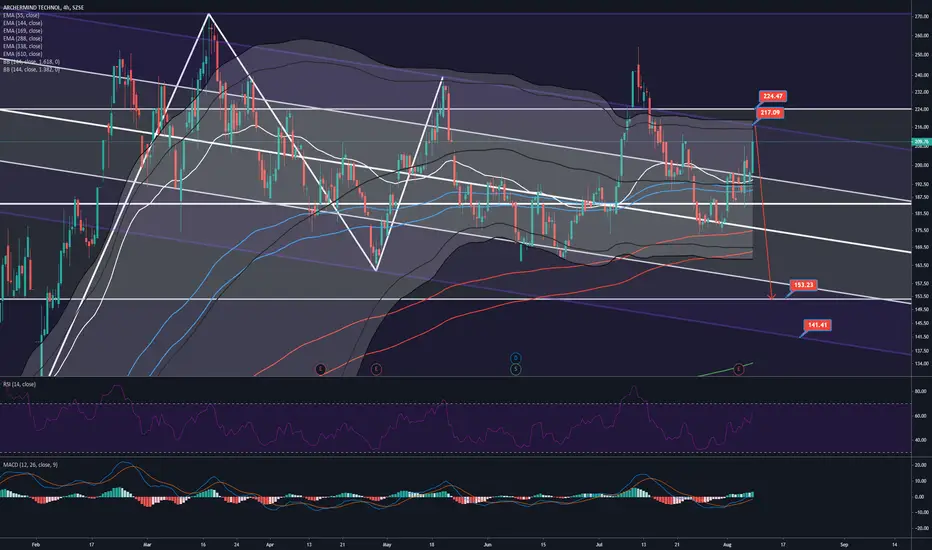This screenshot has width=932, height=550.
Task: Click the 20.00 level on the MACD scale
Action: pos(920,466)
